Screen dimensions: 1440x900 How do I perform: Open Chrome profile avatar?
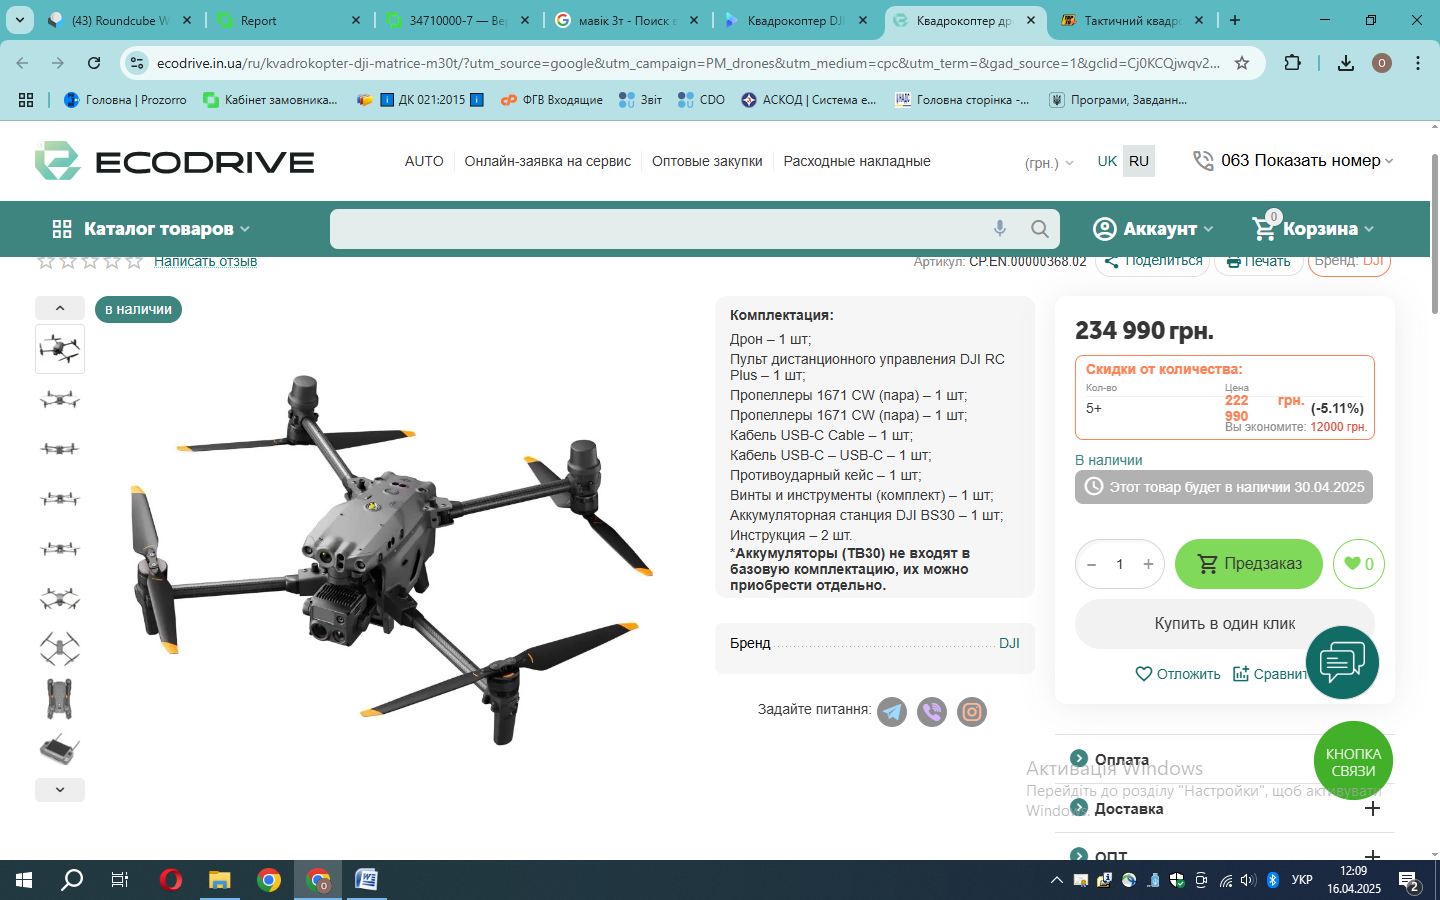[x=1382, y=63]
